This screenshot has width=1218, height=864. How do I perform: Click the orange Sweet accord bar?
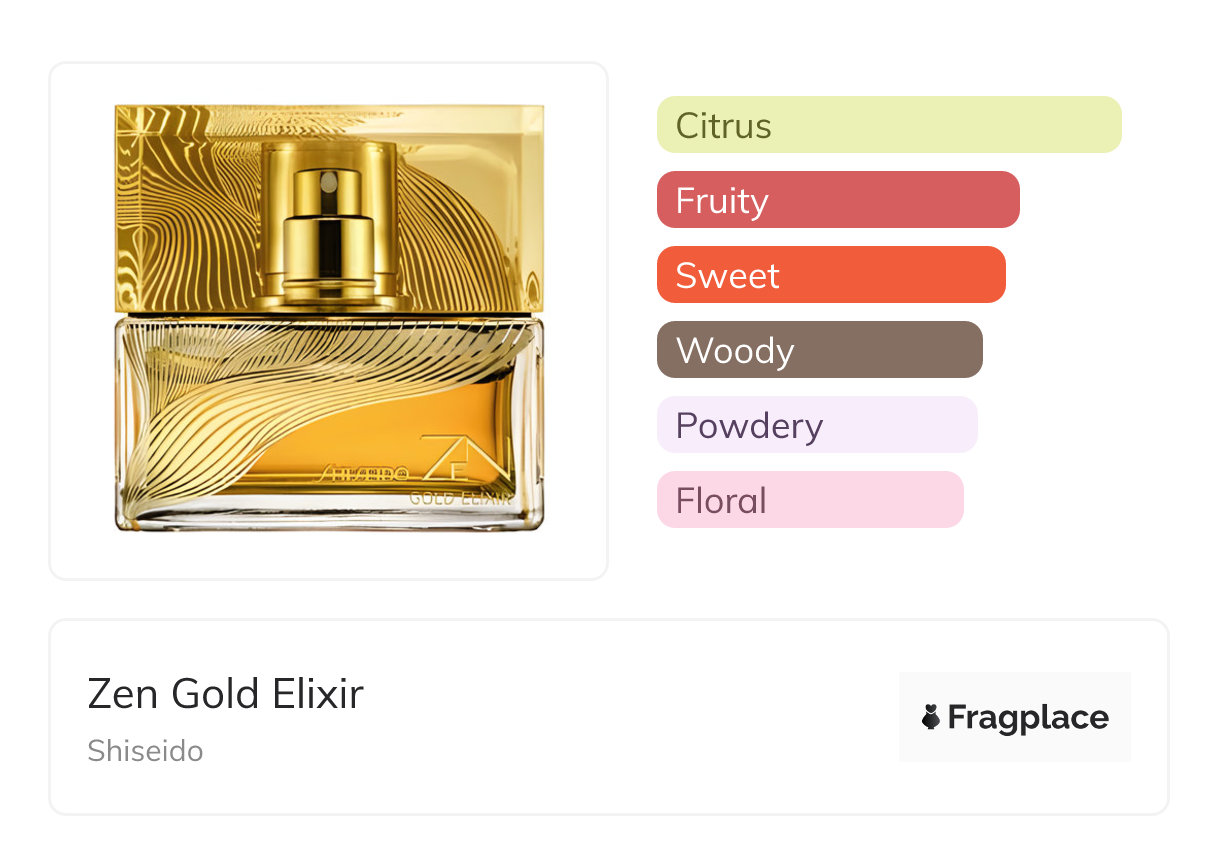(x=830, y=275)
